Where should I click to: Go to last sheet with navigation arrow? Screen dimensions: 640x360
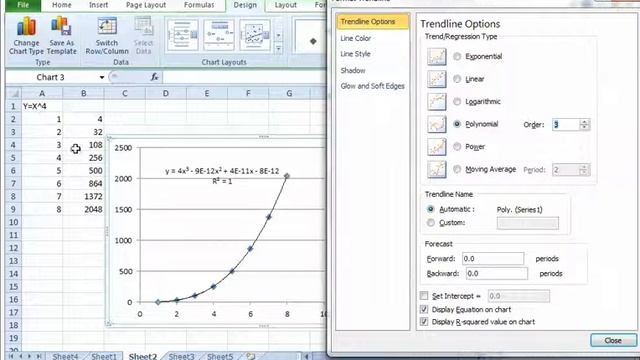(x=39, y=356)
